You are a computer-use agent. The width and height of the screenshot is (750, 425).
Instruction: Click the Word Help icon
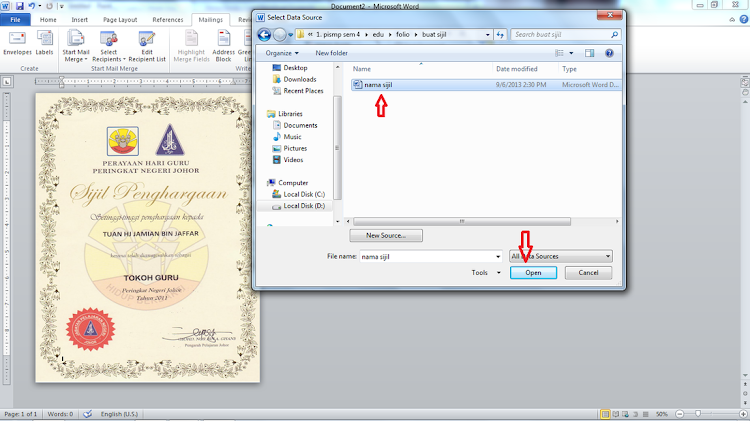(744, 20)
